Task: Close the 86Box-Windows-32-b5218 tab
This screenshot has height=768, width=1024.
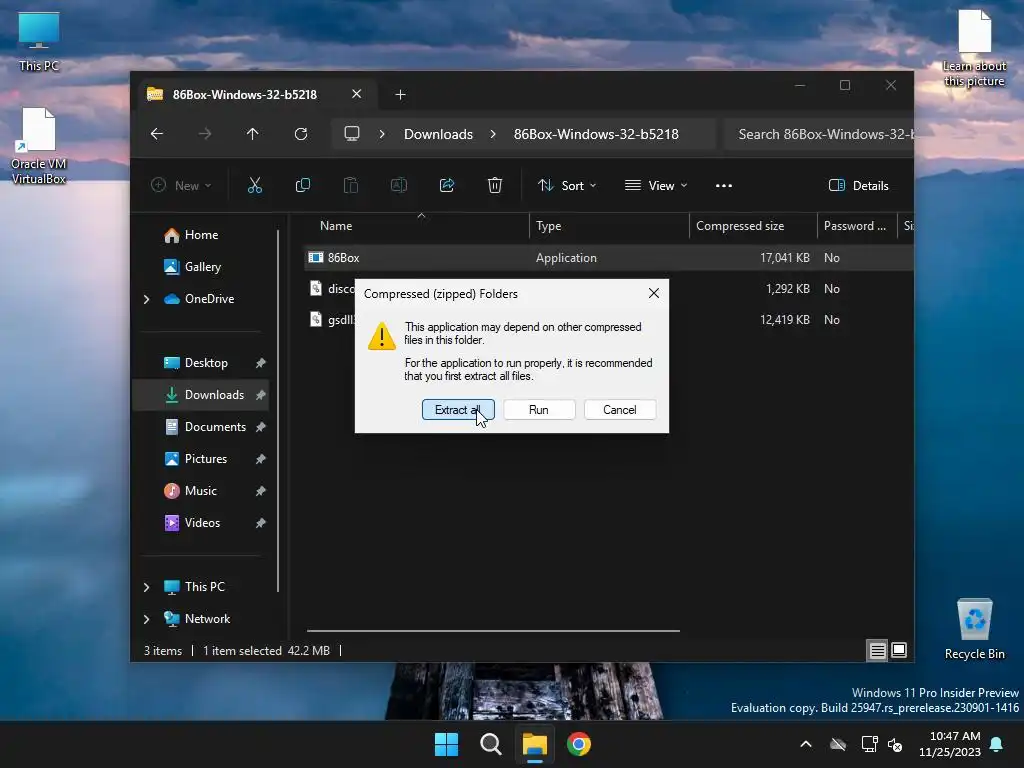Action: click(x=357, y=94)
